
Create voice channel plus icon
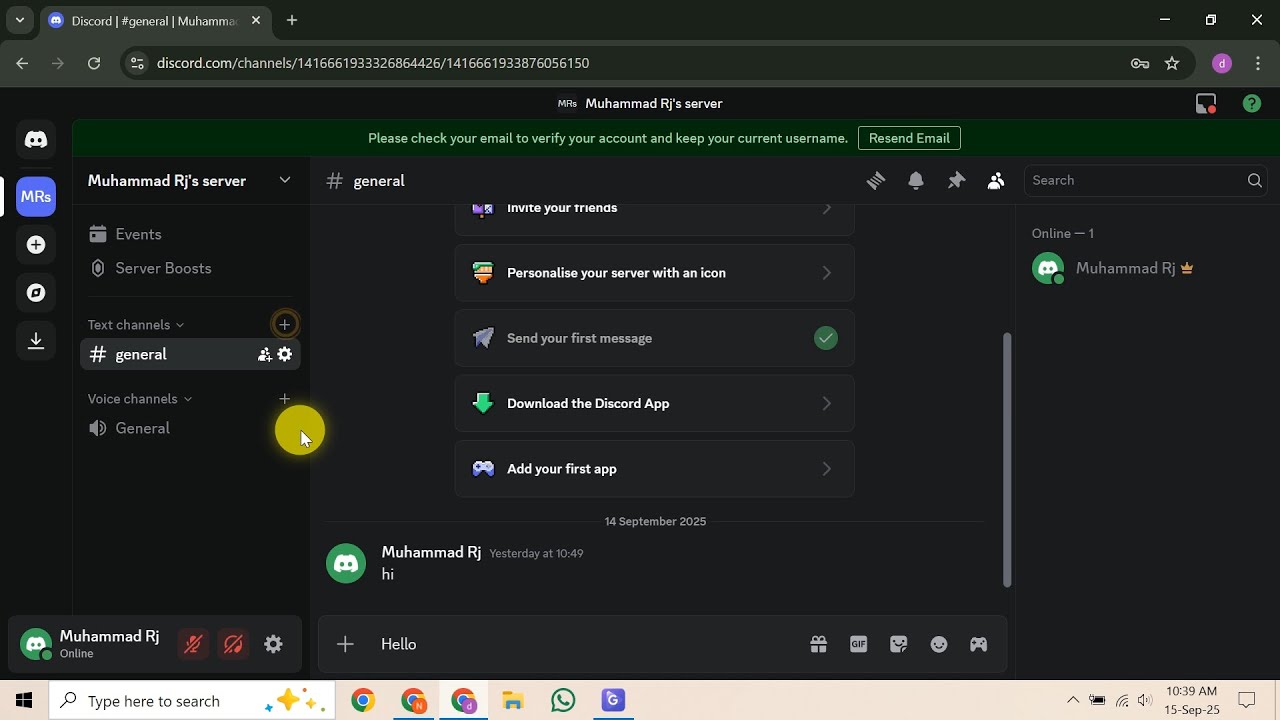point(285,398)
